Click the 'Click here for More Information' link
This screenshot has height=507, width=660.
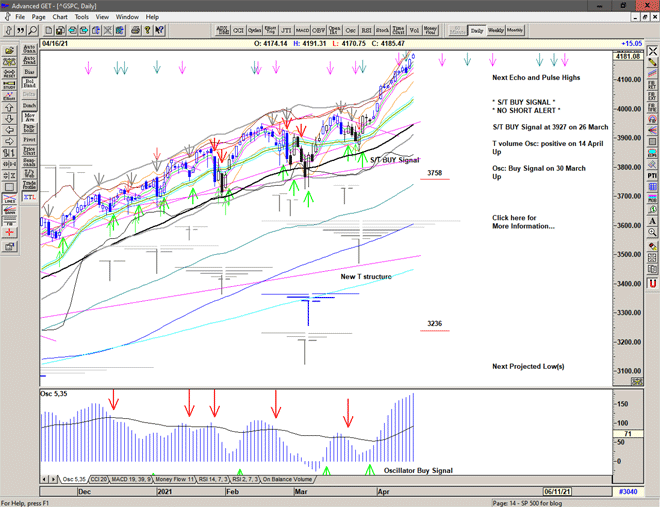[522, 222]
